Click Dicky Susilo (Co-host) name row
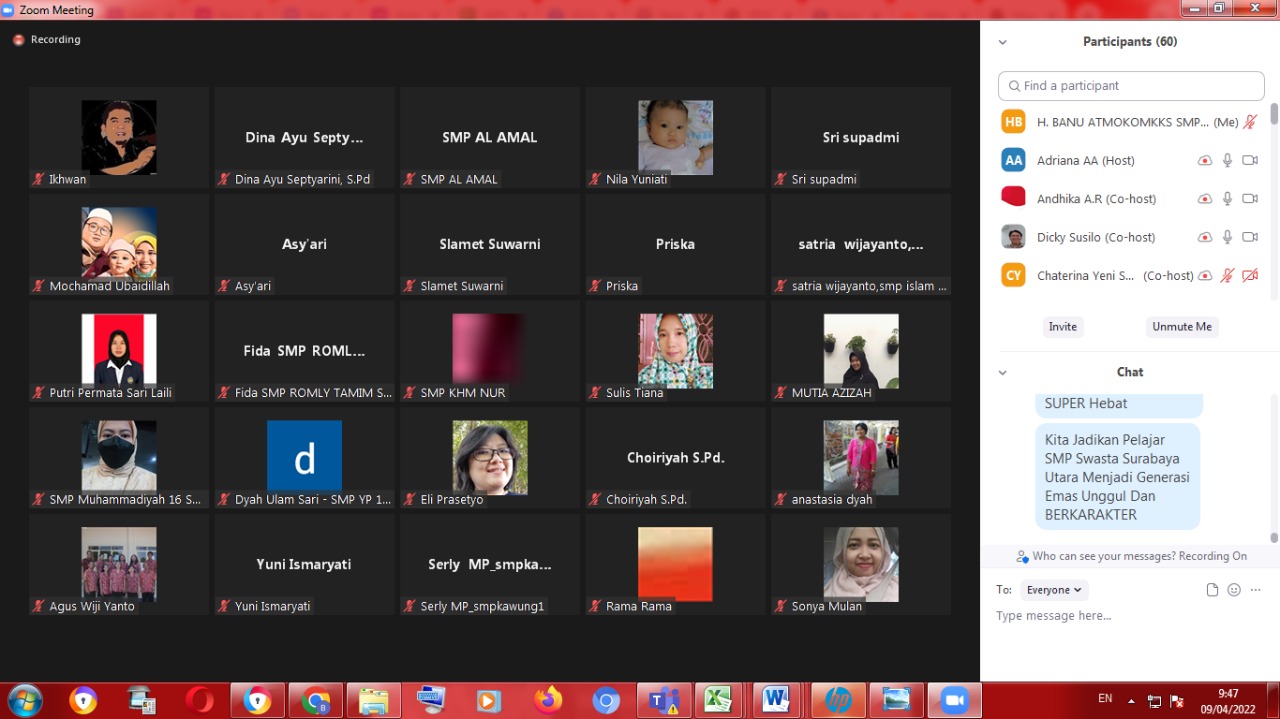This screenshot has width=1280, height=719. 1130,237
